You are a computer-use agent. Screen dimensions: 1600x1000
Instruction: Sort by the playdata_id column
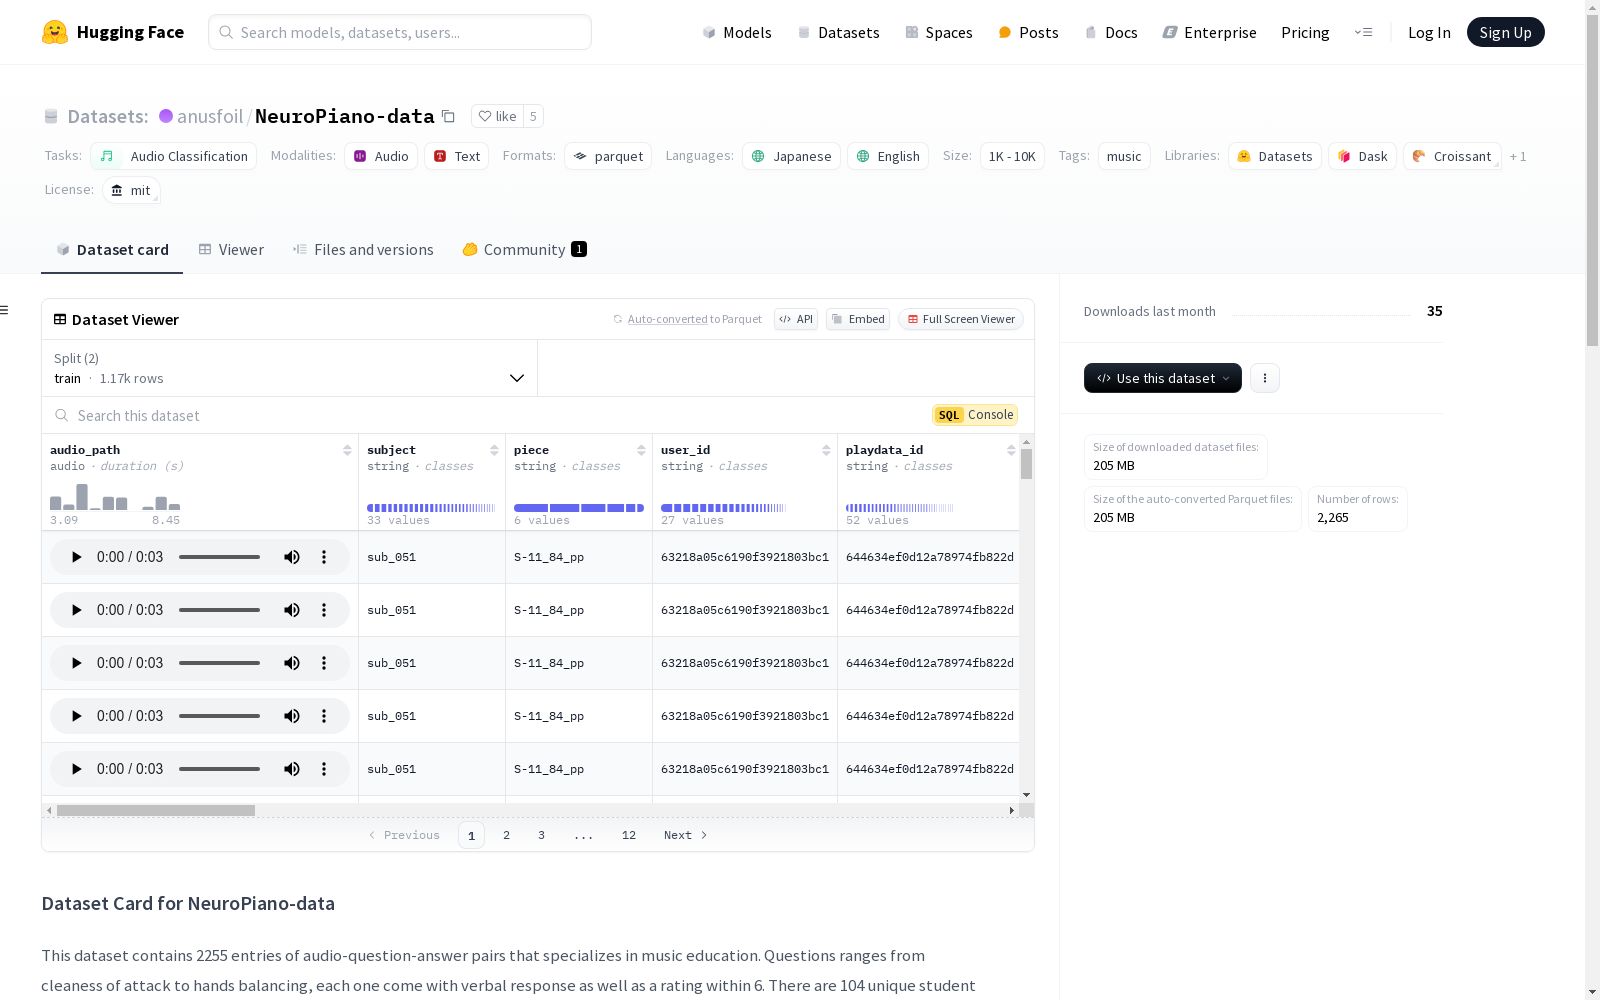point(1011,450)
